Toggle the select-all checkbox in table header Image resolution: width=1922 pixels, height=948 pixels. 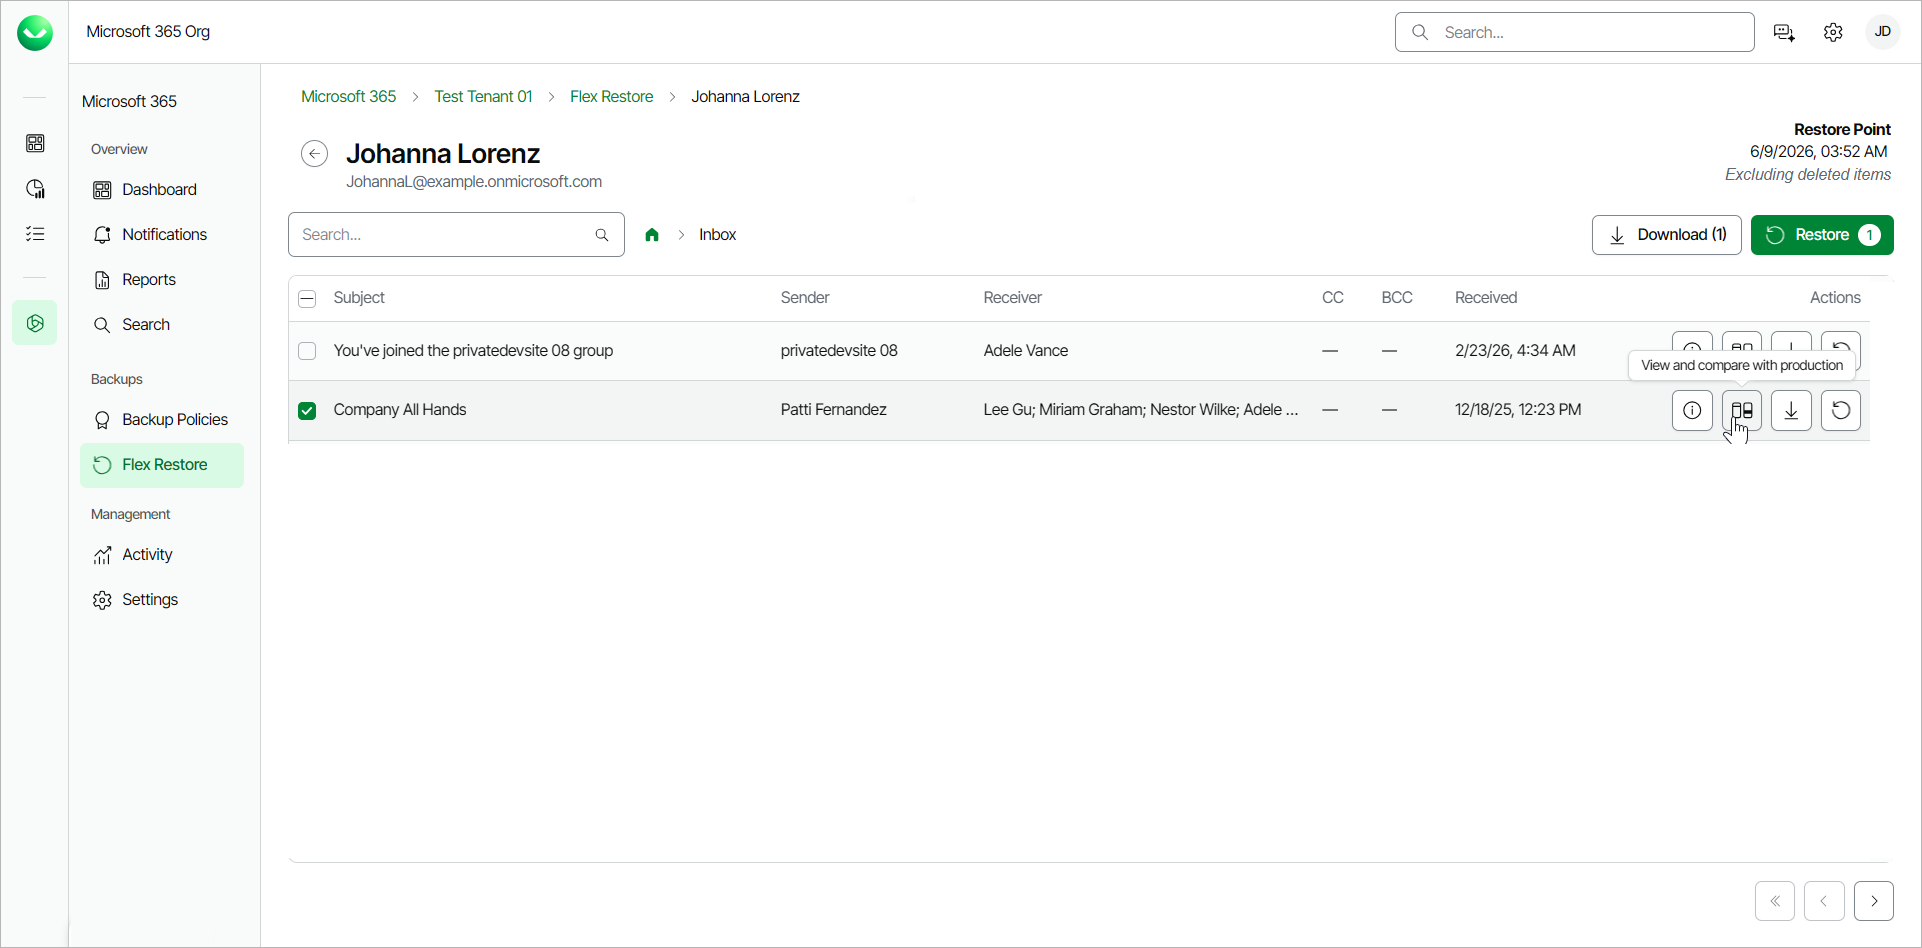(308, 298)
